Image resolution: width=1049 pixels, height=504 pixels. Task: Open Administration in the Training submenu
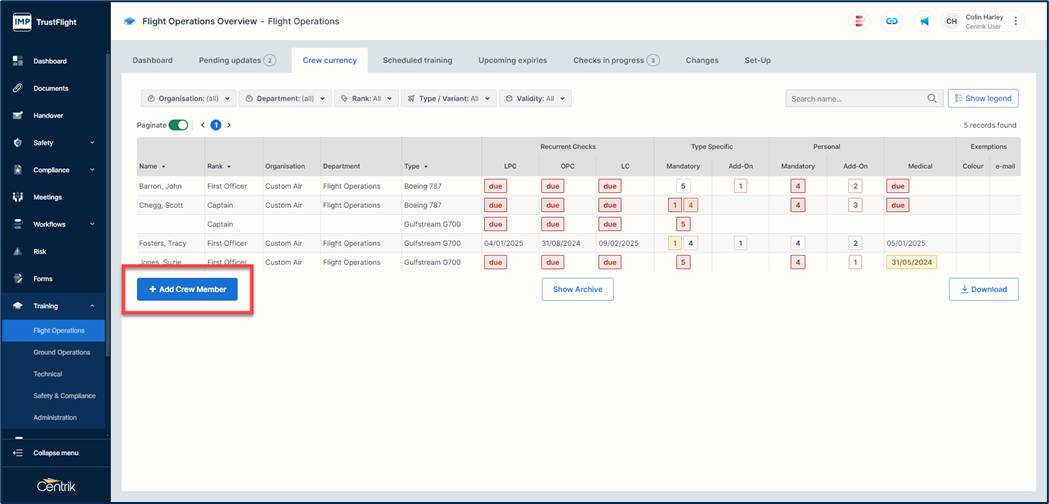[55, 417]
